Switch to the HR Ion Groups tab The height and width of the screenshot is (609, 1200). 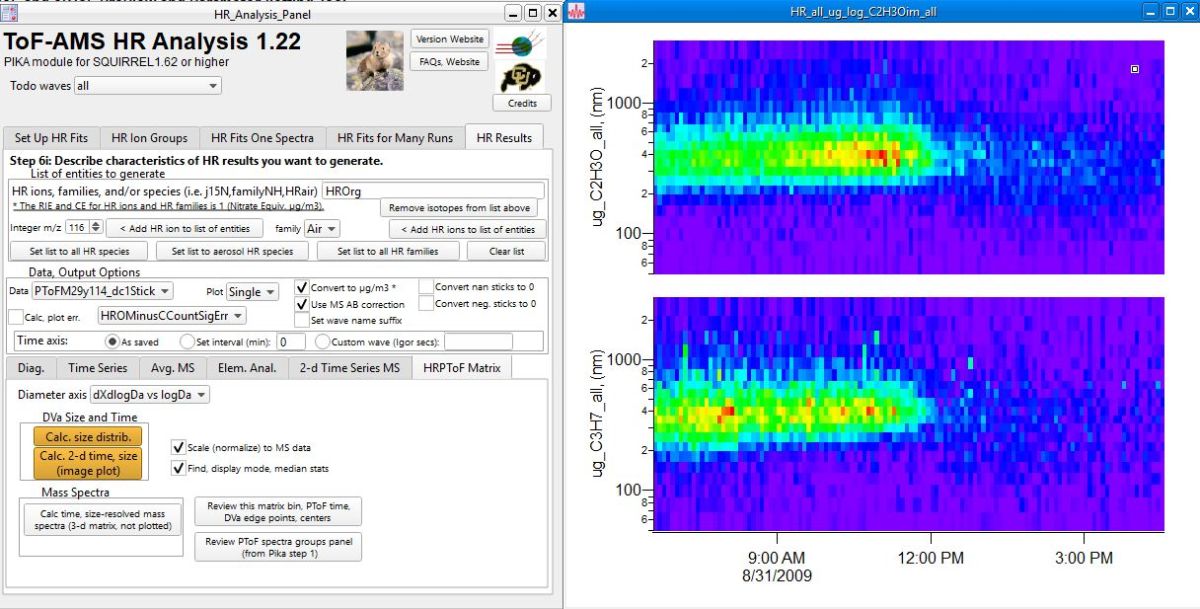click(149, 138)
